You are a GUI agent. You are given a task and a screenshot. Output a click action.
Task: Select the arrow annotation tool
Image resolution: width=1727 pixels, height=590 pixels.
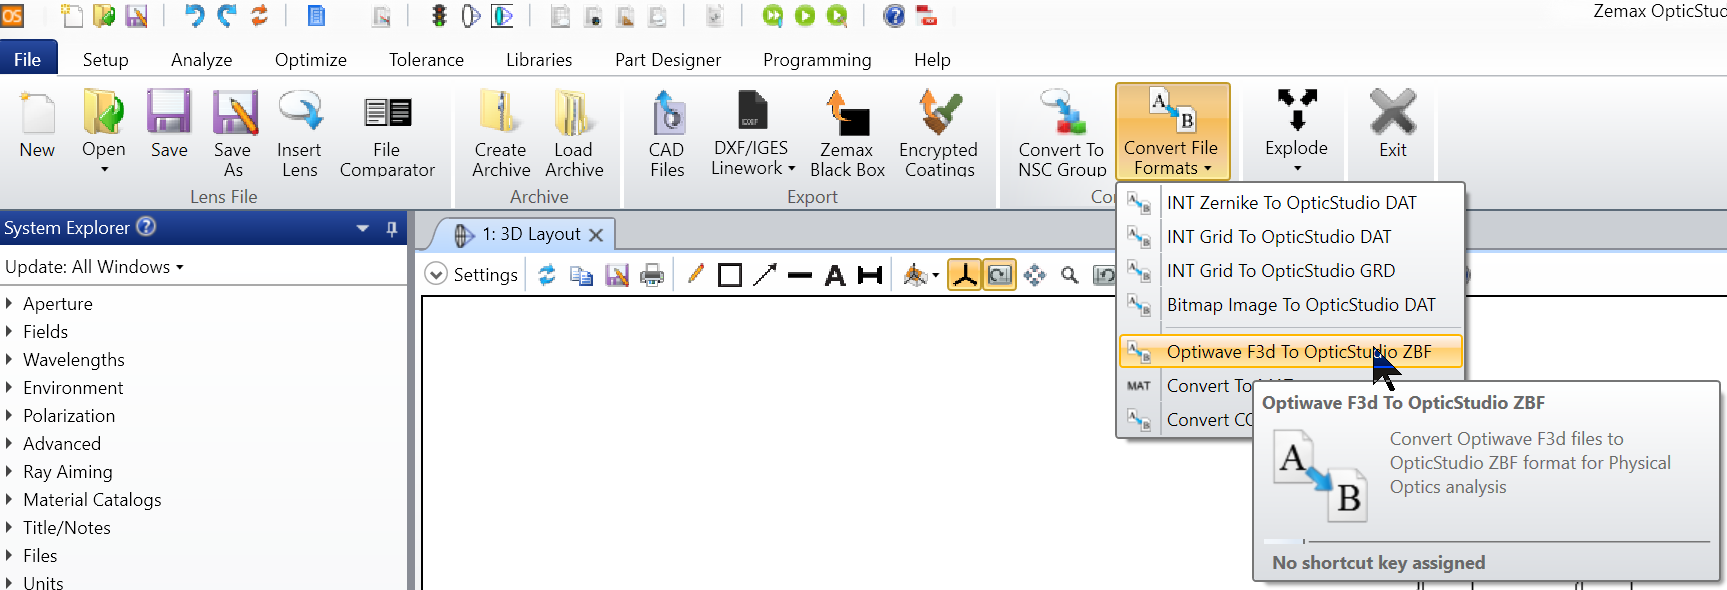click(765, 275)
